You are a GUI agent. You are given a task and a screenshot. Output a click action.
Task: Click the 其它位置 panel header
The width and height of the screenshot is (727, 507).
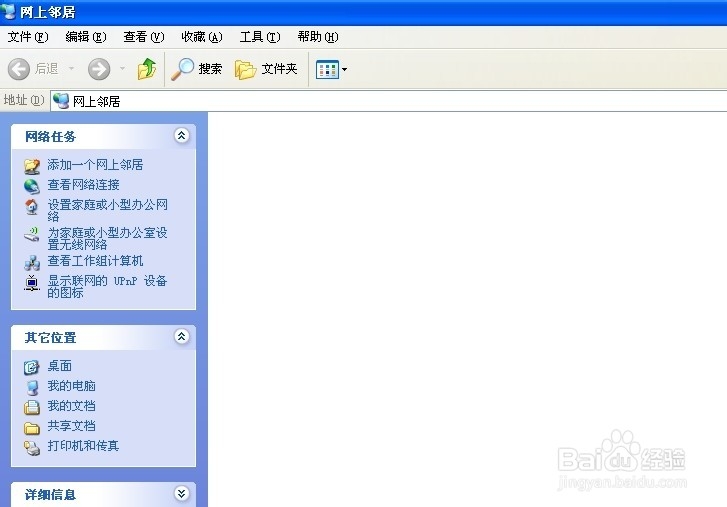[x=103, y=337]
